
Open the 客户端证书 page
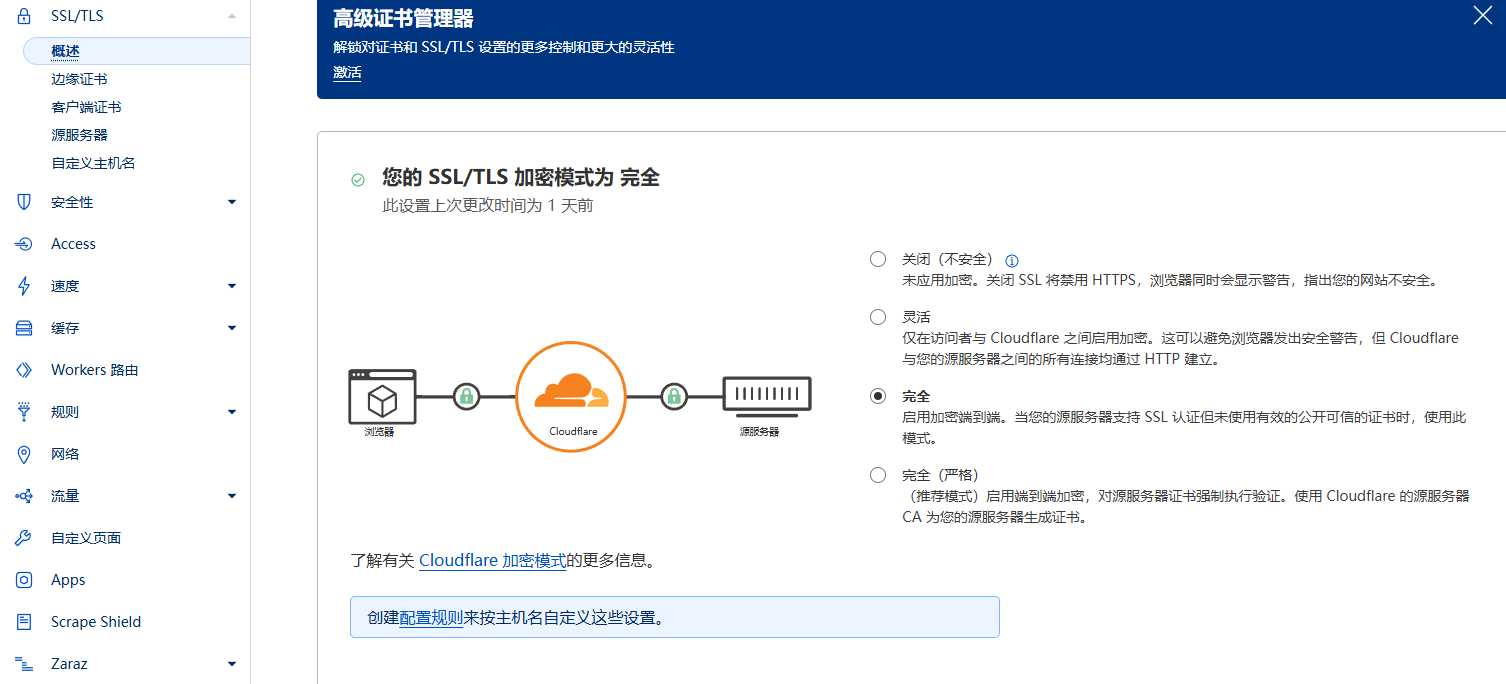(86, 107)
